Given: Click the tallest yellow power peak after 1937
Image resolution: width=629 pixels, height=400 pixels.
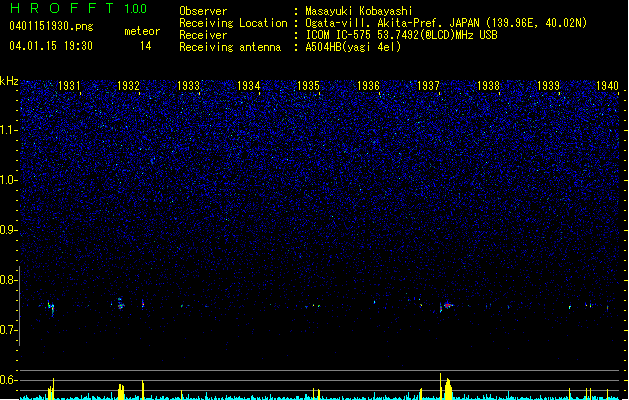Looking at the screenshot, I should tap(440, 386).
